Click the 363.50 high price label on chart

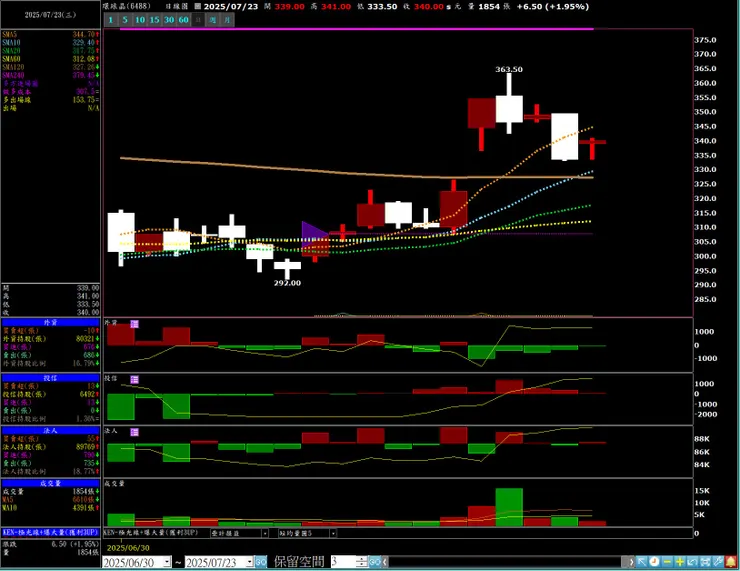click(x=509, y=69)
